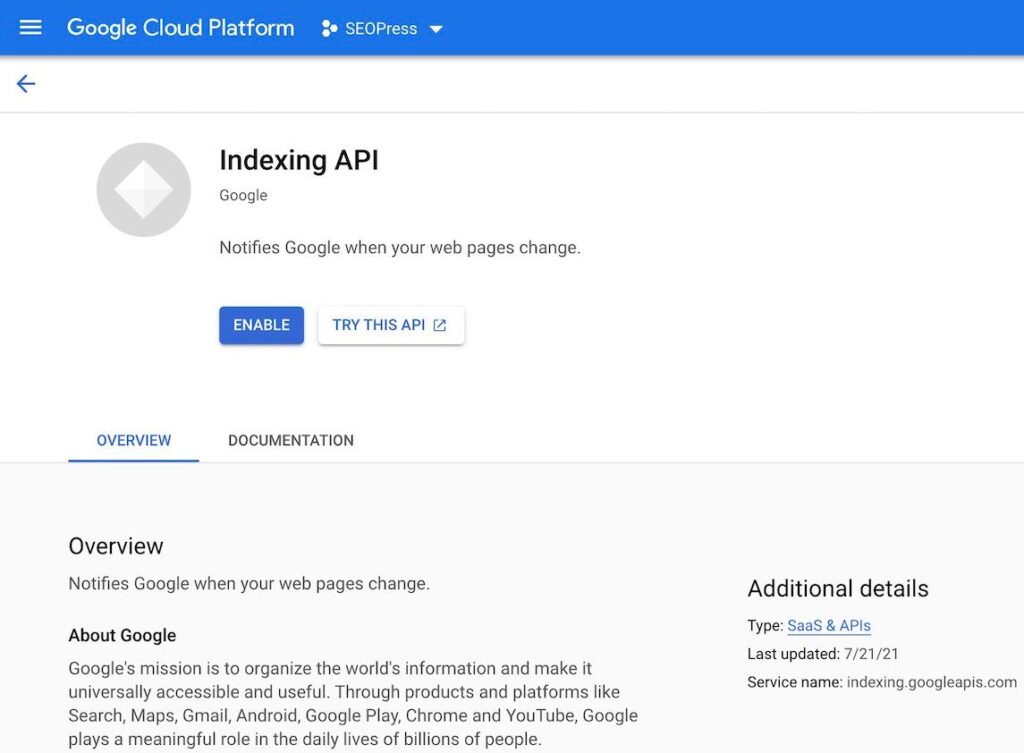Image resolution: width=1024 pixels, height=753 pixels.
Task: Click the Indexing API heading
Action: 299,160
